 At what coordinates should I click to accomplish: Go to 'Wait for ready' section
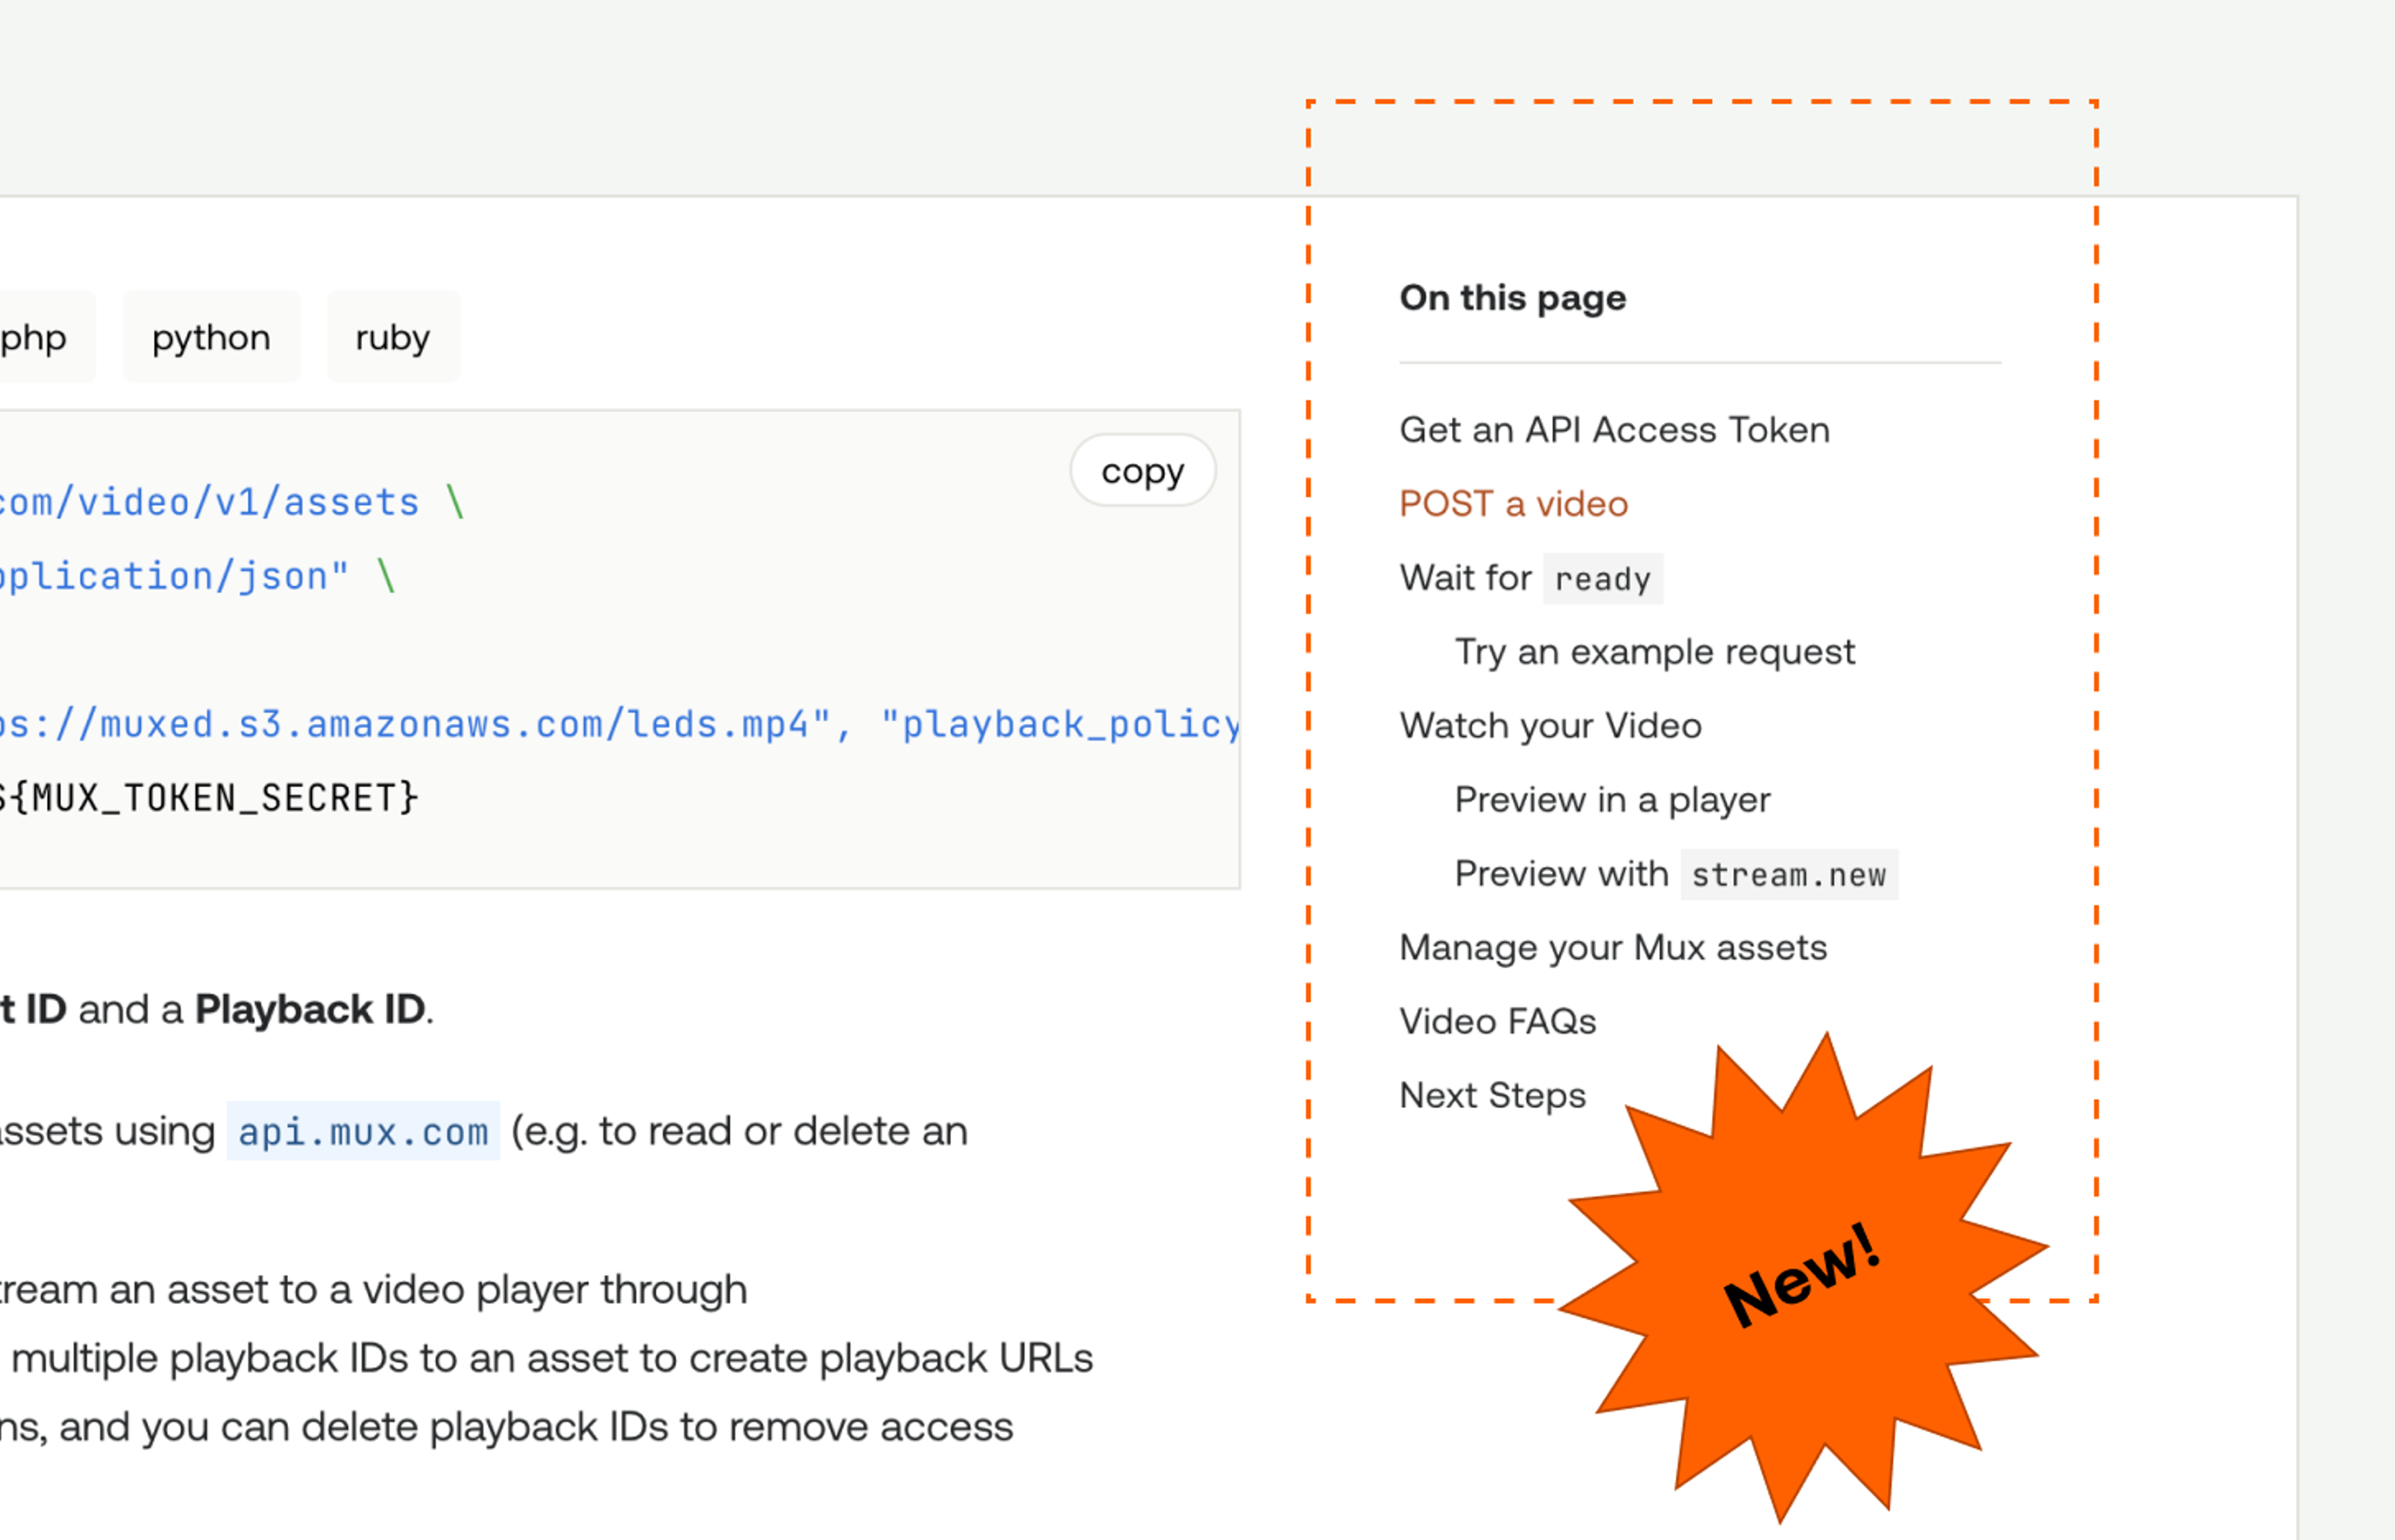point(1530,578)
